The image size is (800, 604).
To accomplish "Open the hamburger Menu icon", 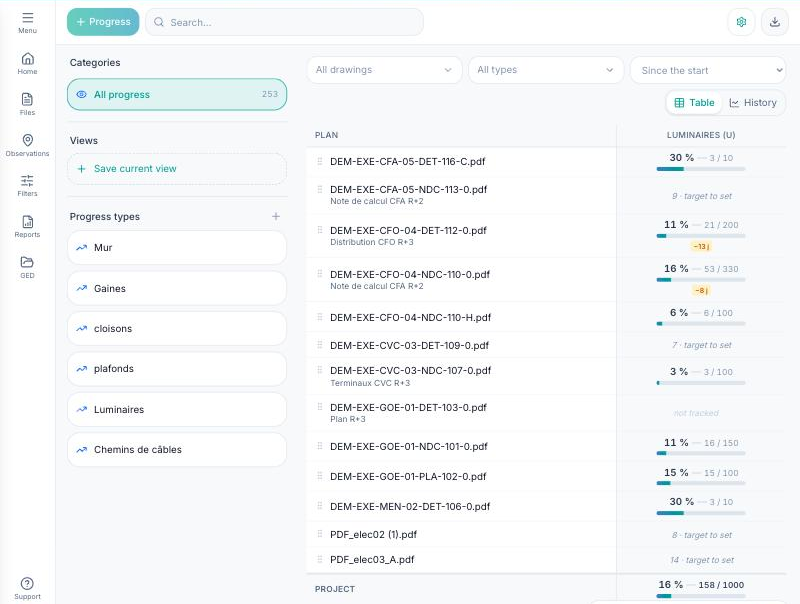I will 28,18.
